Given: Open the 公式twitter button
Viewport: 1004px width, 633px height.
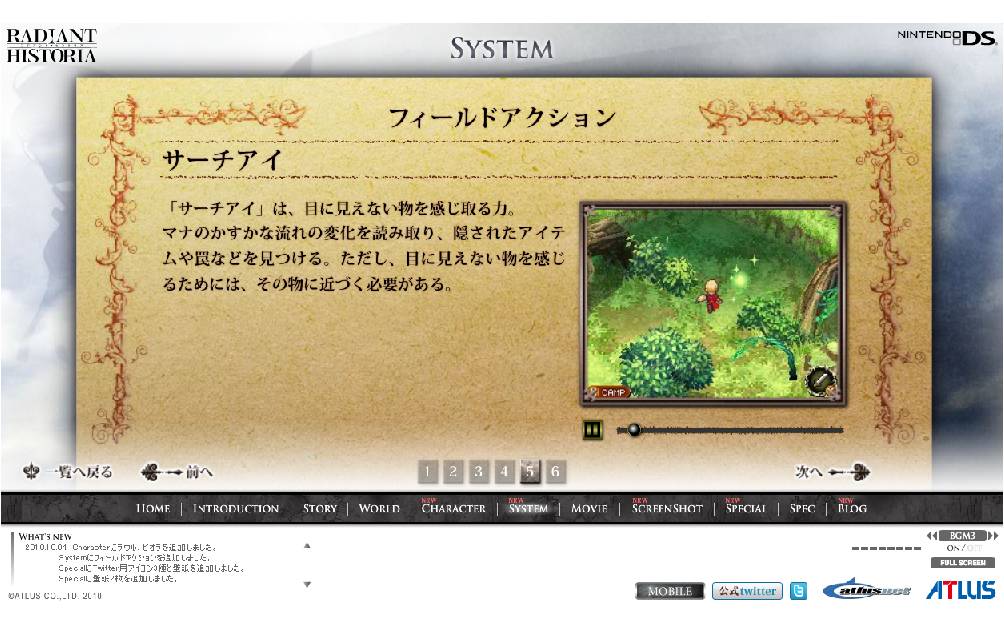Looking at the screenshot, I should coord(747,591).
